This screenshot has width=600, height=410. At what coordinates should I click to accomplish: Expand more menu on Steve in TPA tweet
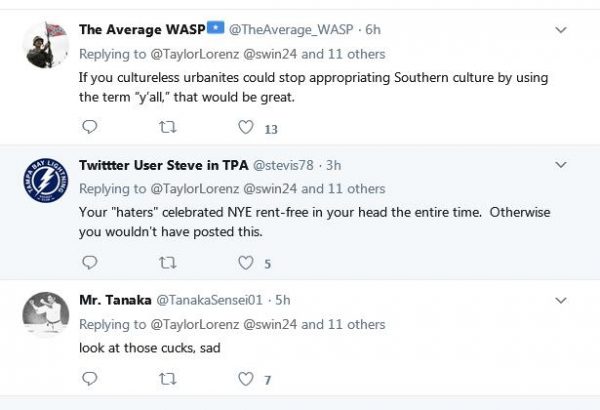(560, 164)
